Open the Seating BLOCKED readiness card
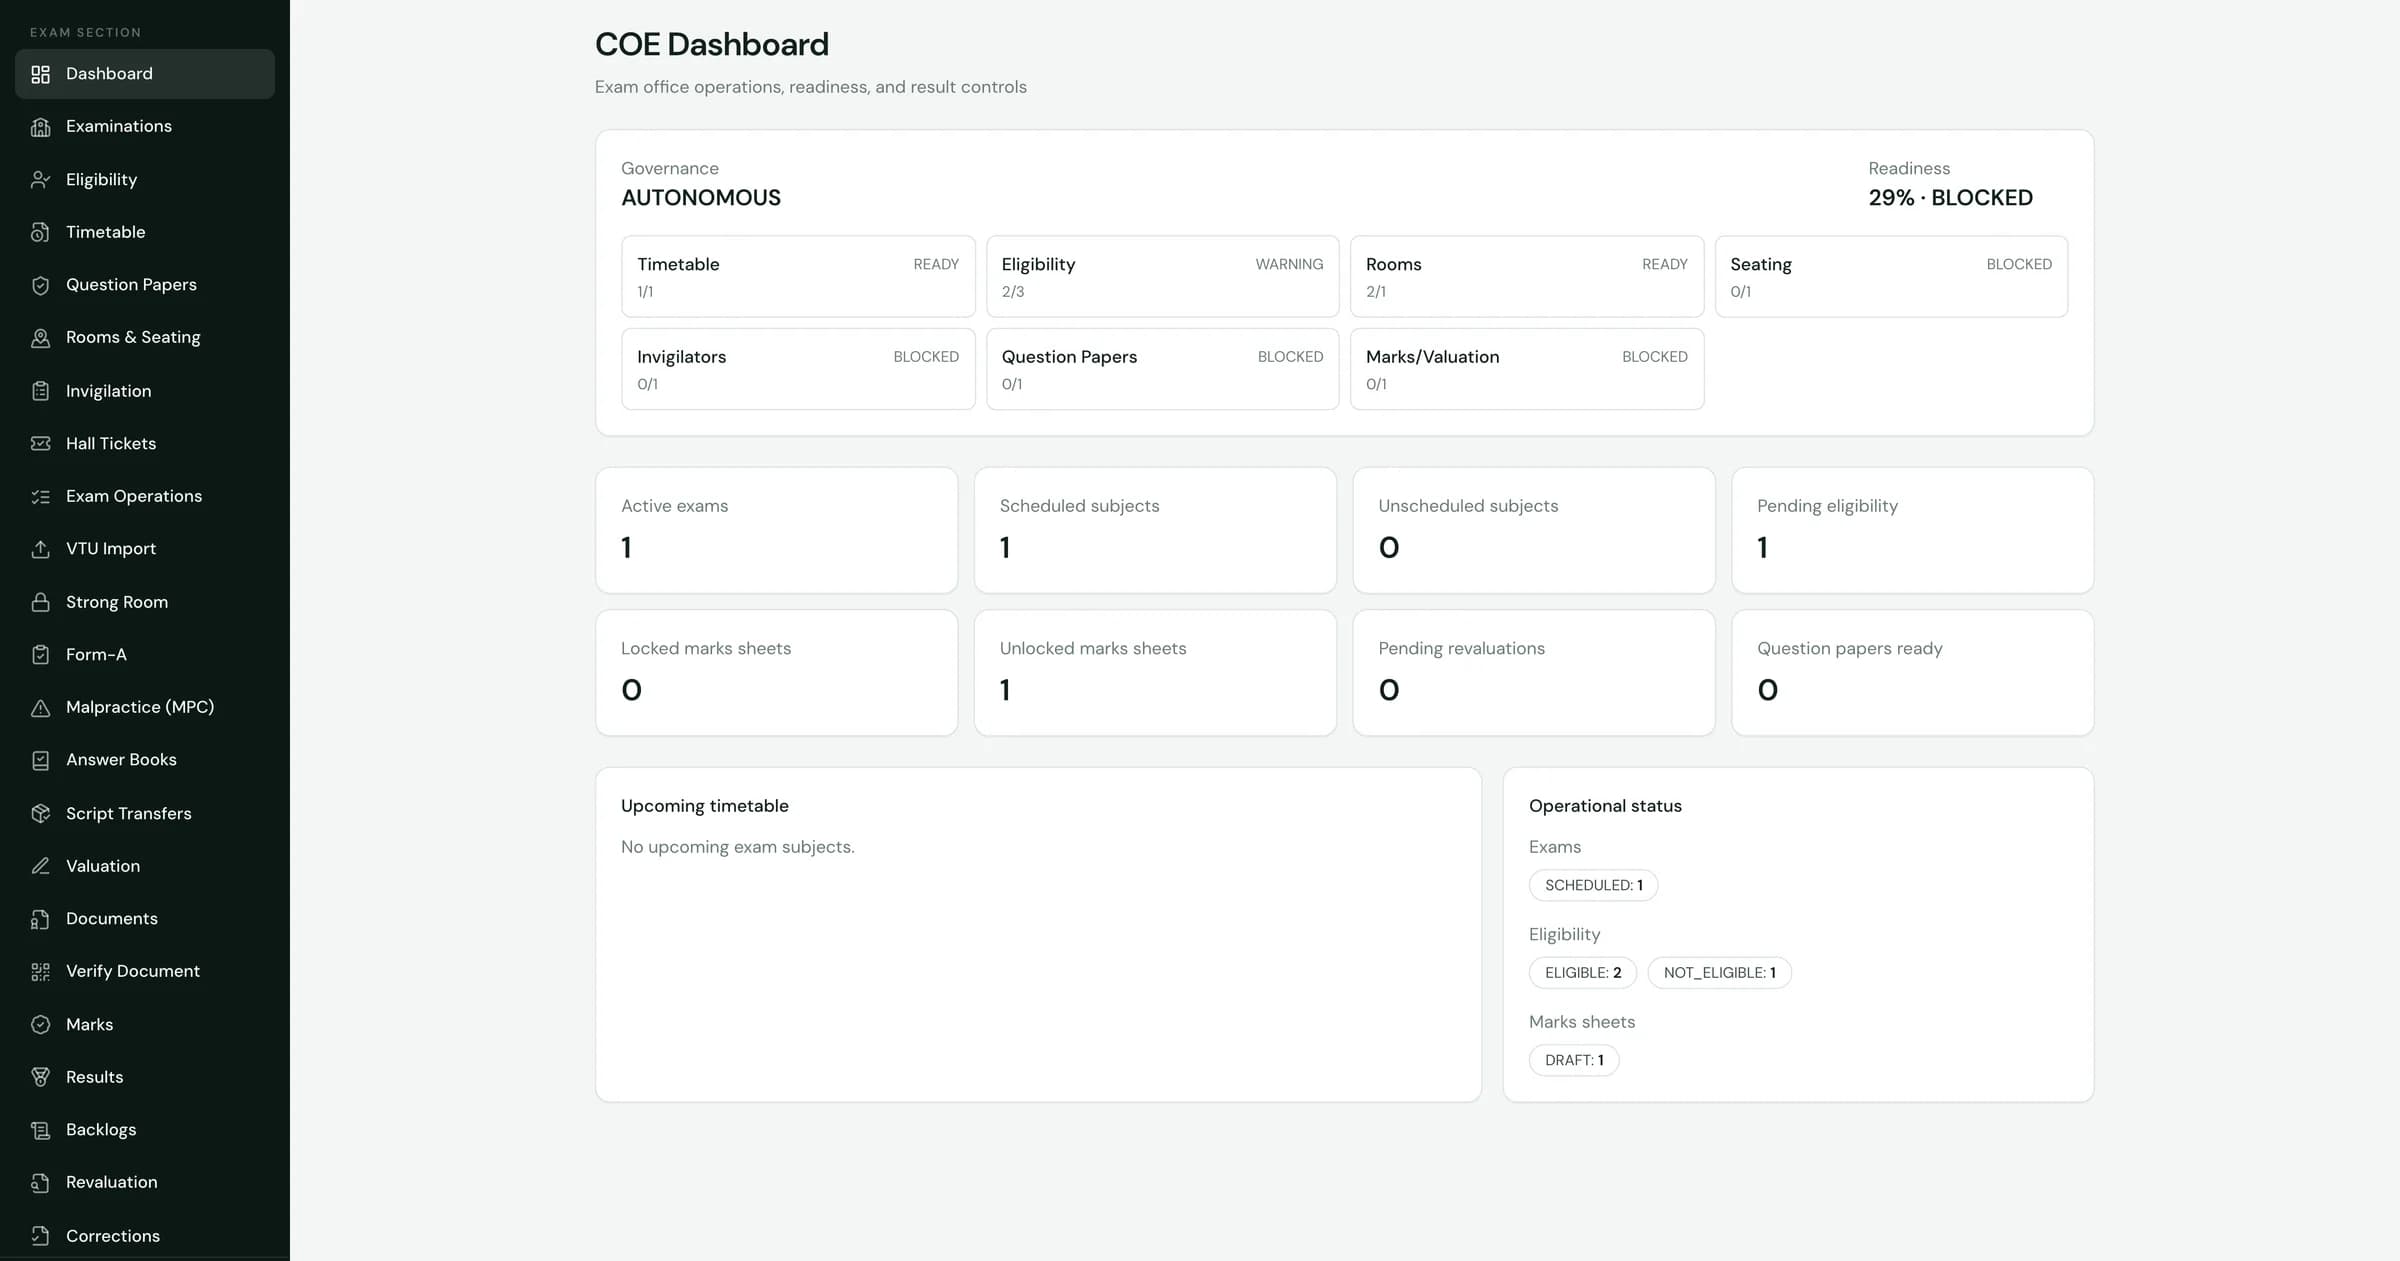This screenshot has width=2400, height=1261. (x=1891, y=276)
